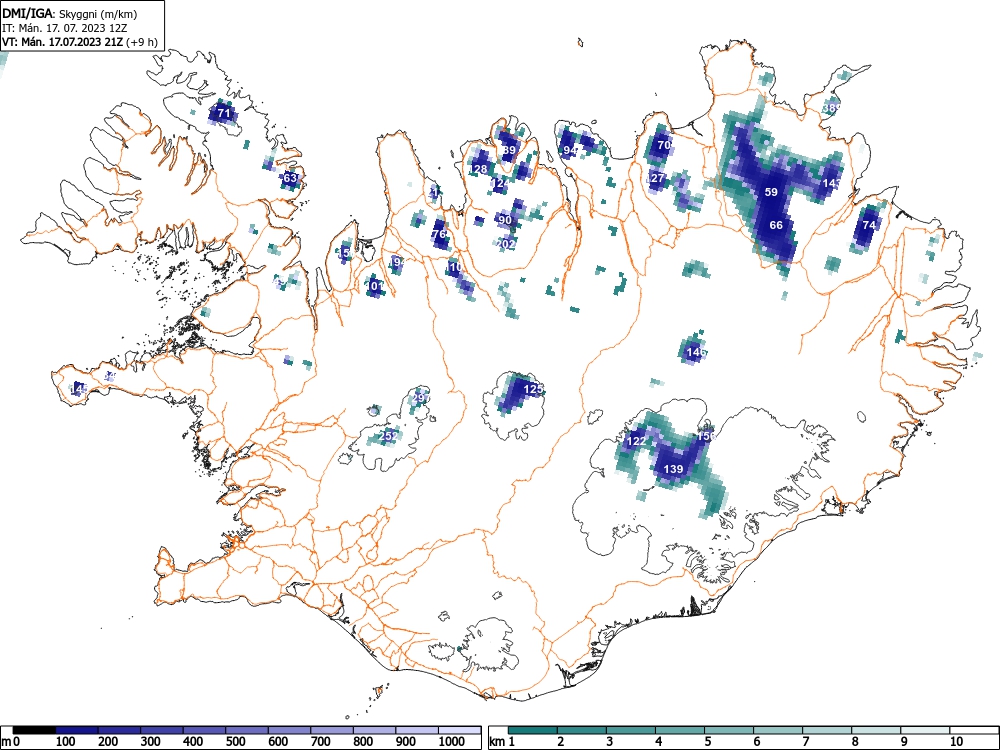This screenshot has width=1000, height=750.
Task: Click the '125' value on the central glacier
Action: pyautogui.click(x=533, y=389)
